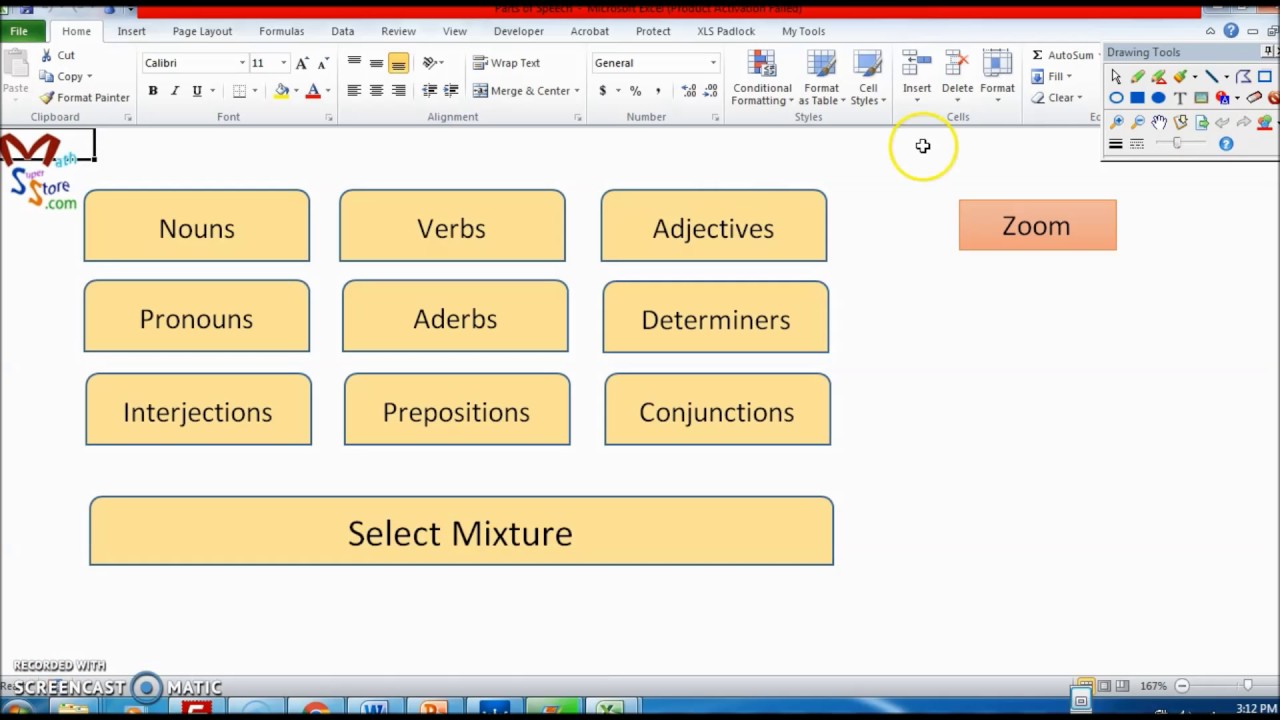Choose the empty rectangle outline tool
The height and width of the screenshot is (720, 1280).
(1265, 76)
